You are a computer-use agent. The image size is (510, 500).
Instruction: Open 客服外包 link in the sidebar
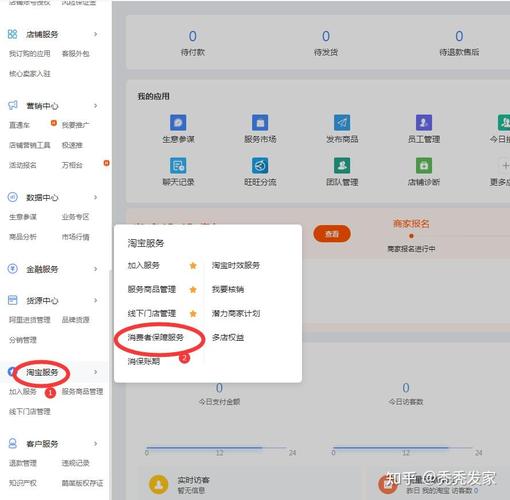[76, 54]
